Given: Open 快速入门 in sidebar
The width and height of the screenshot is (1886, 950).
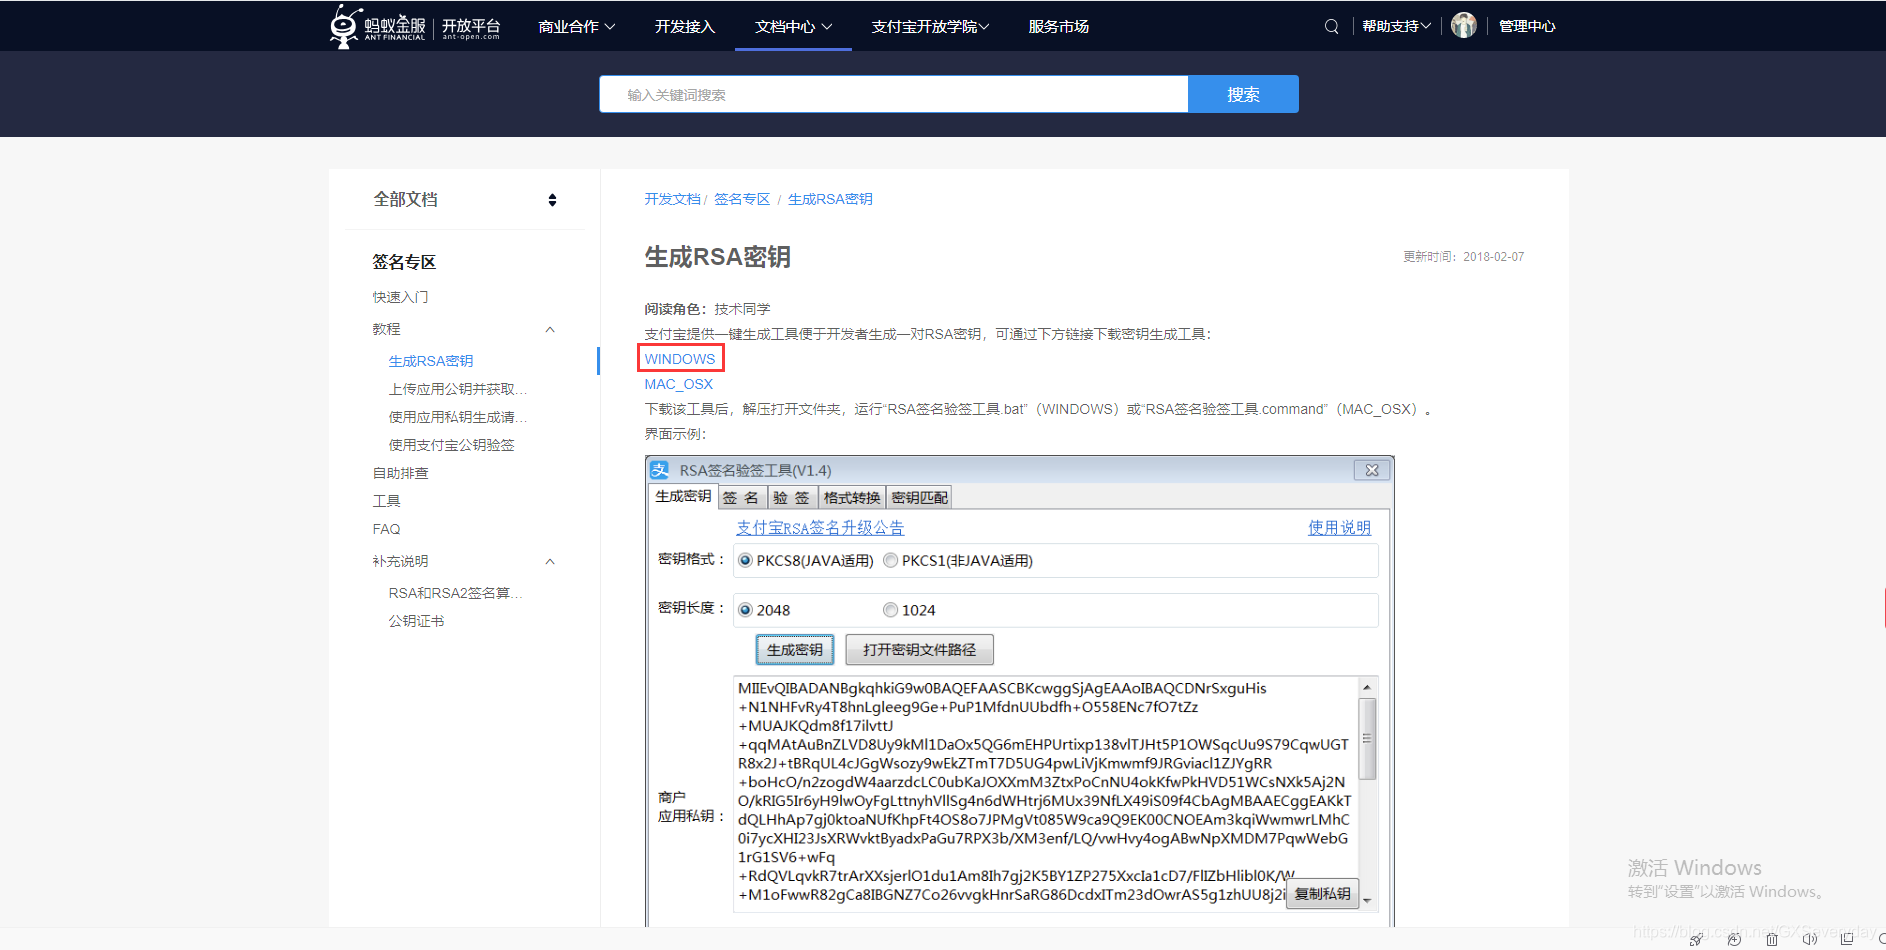Looking at the screenshot, I should click(x=400, y=297).
